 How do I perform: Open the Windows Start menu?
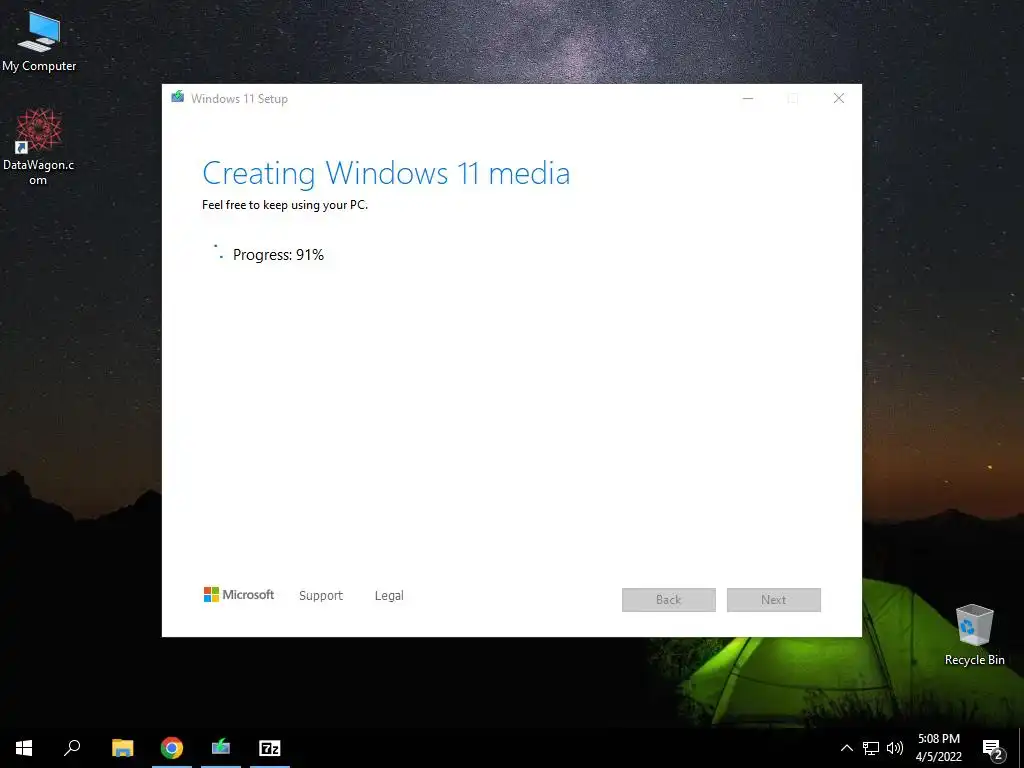click(24, 748)
